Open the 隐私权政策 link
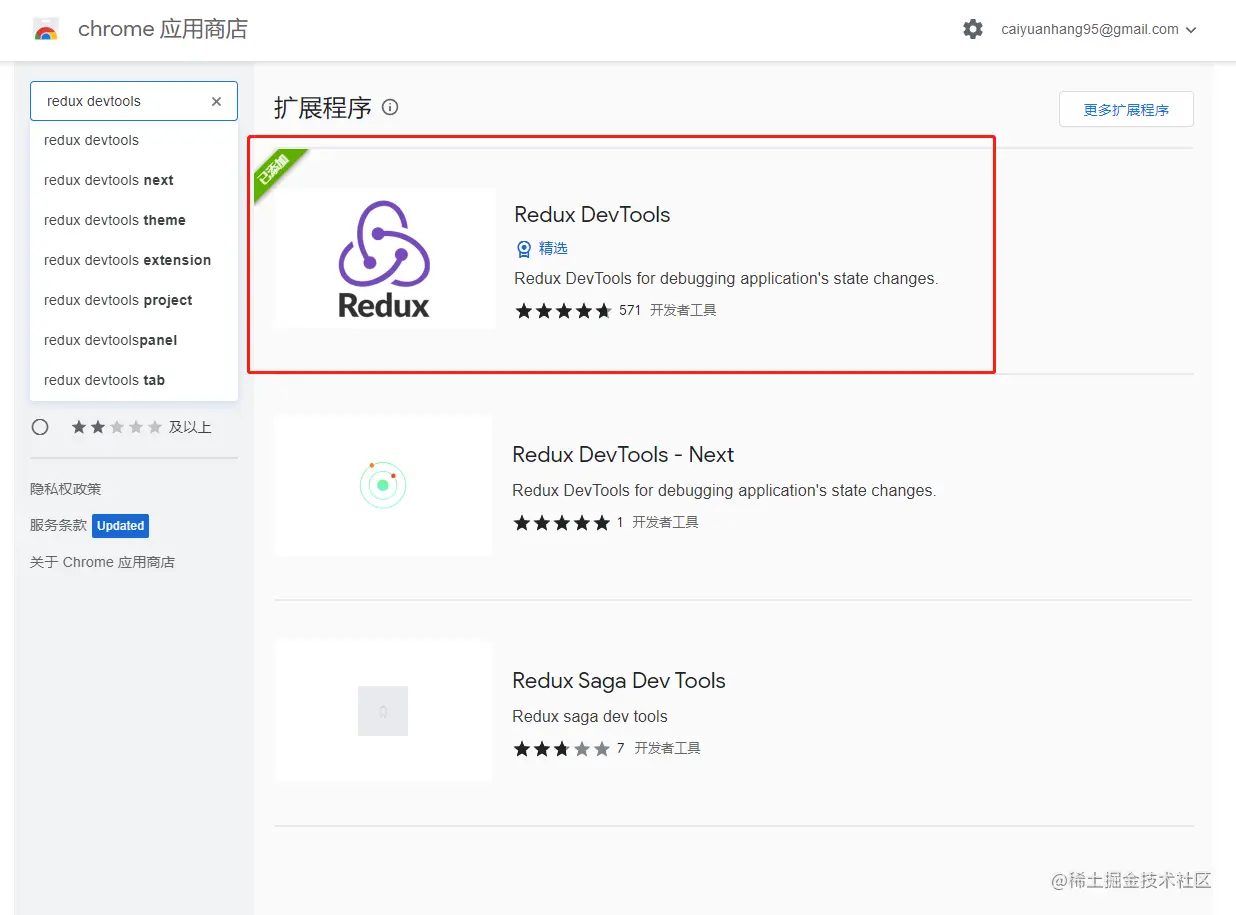 click(66, 489)
